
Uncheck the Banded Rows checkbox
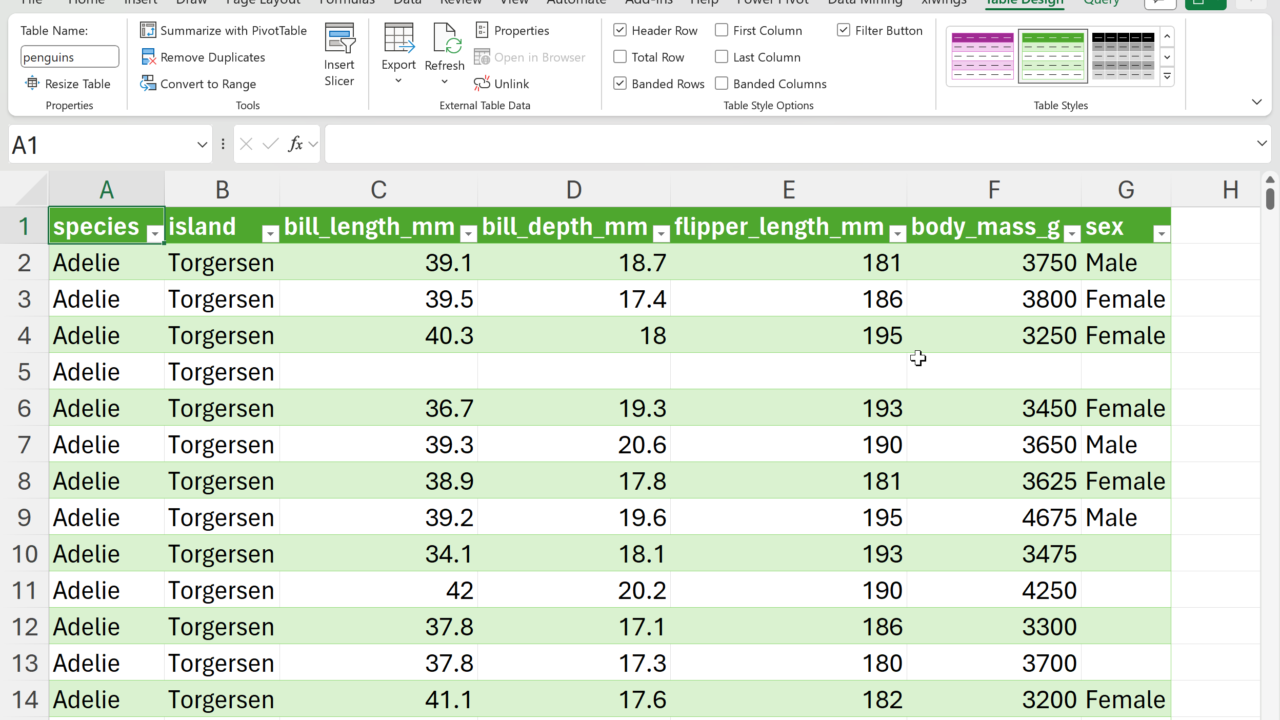(620, 84)
